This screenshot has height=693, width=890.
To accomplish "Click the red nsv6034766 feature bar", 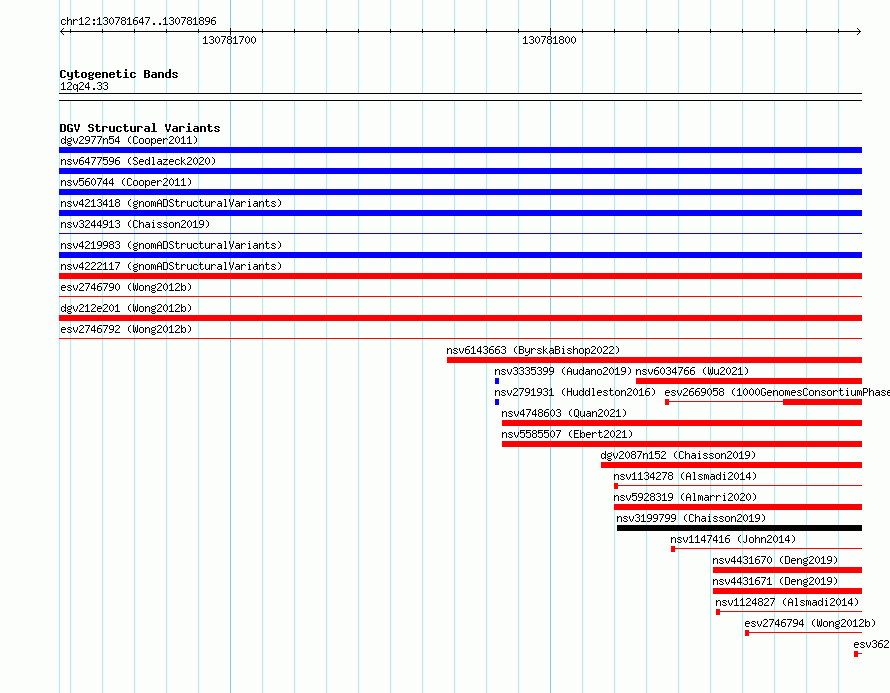I will pyautogui.click(x=749, y=381).
